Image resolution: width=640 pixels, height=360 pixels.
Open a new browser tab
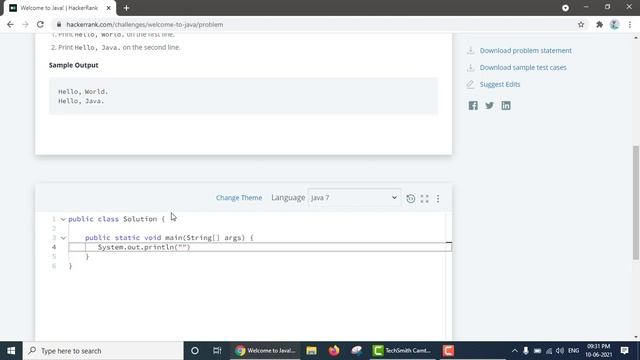point(126,8)
